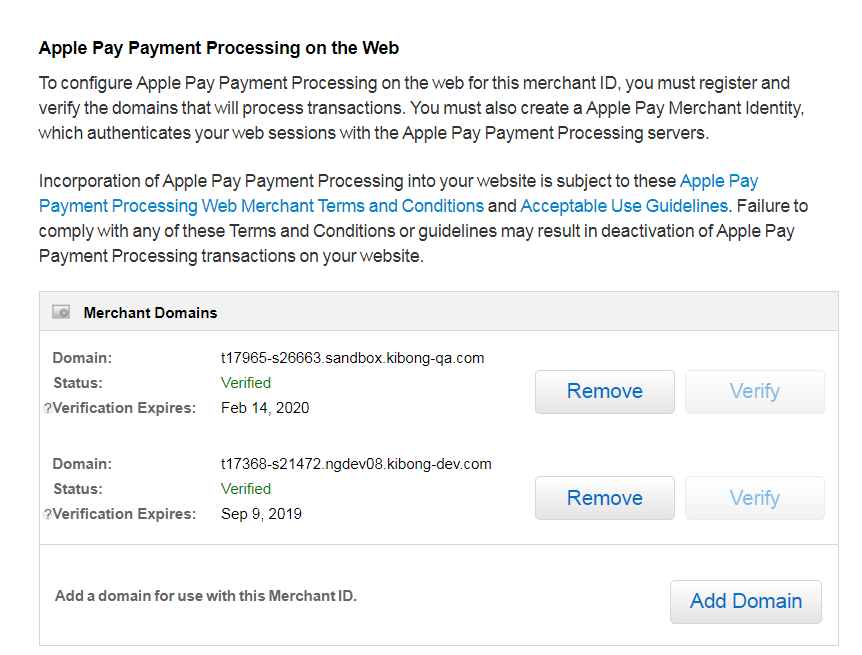Click the second Verified status label
Viewport: 862px width, 655px height.
(245, 488)
